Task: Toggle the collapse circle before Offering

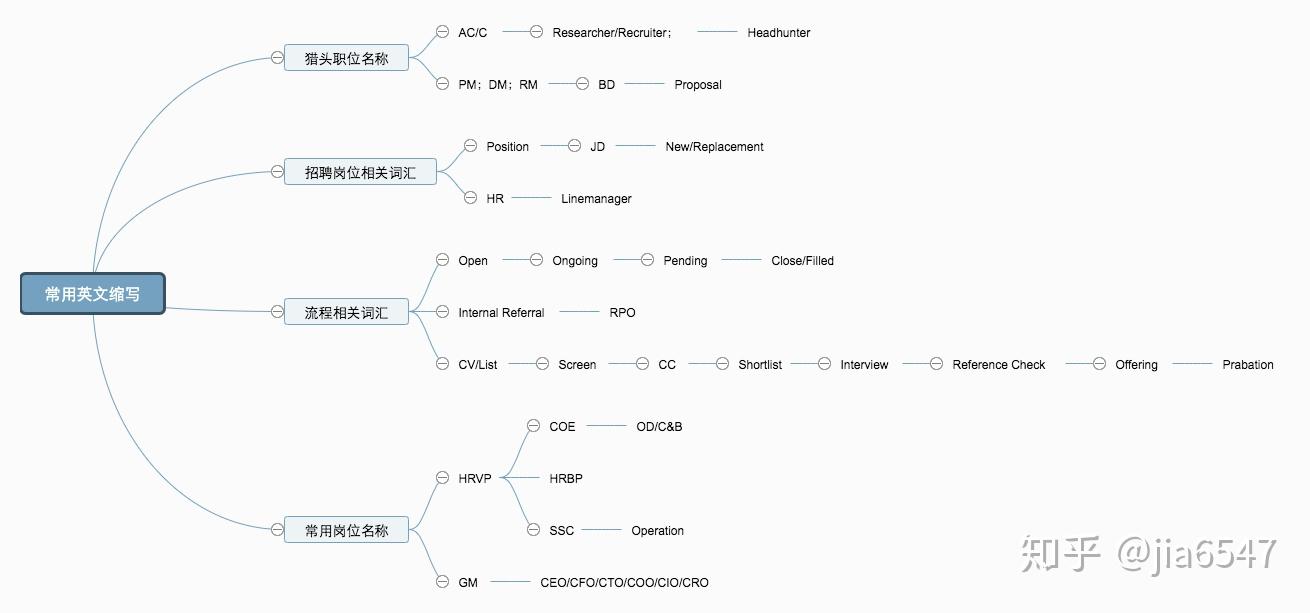Action: pyautogui.click(x=1099, y=364)
